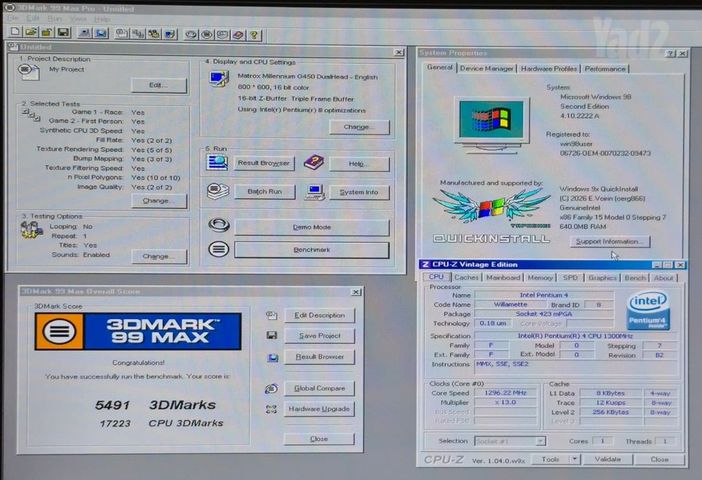Click the Intel Pentium 4 logo in CPU-Z
The height and width of the screenshot is (480, 702).
(648, 310)
